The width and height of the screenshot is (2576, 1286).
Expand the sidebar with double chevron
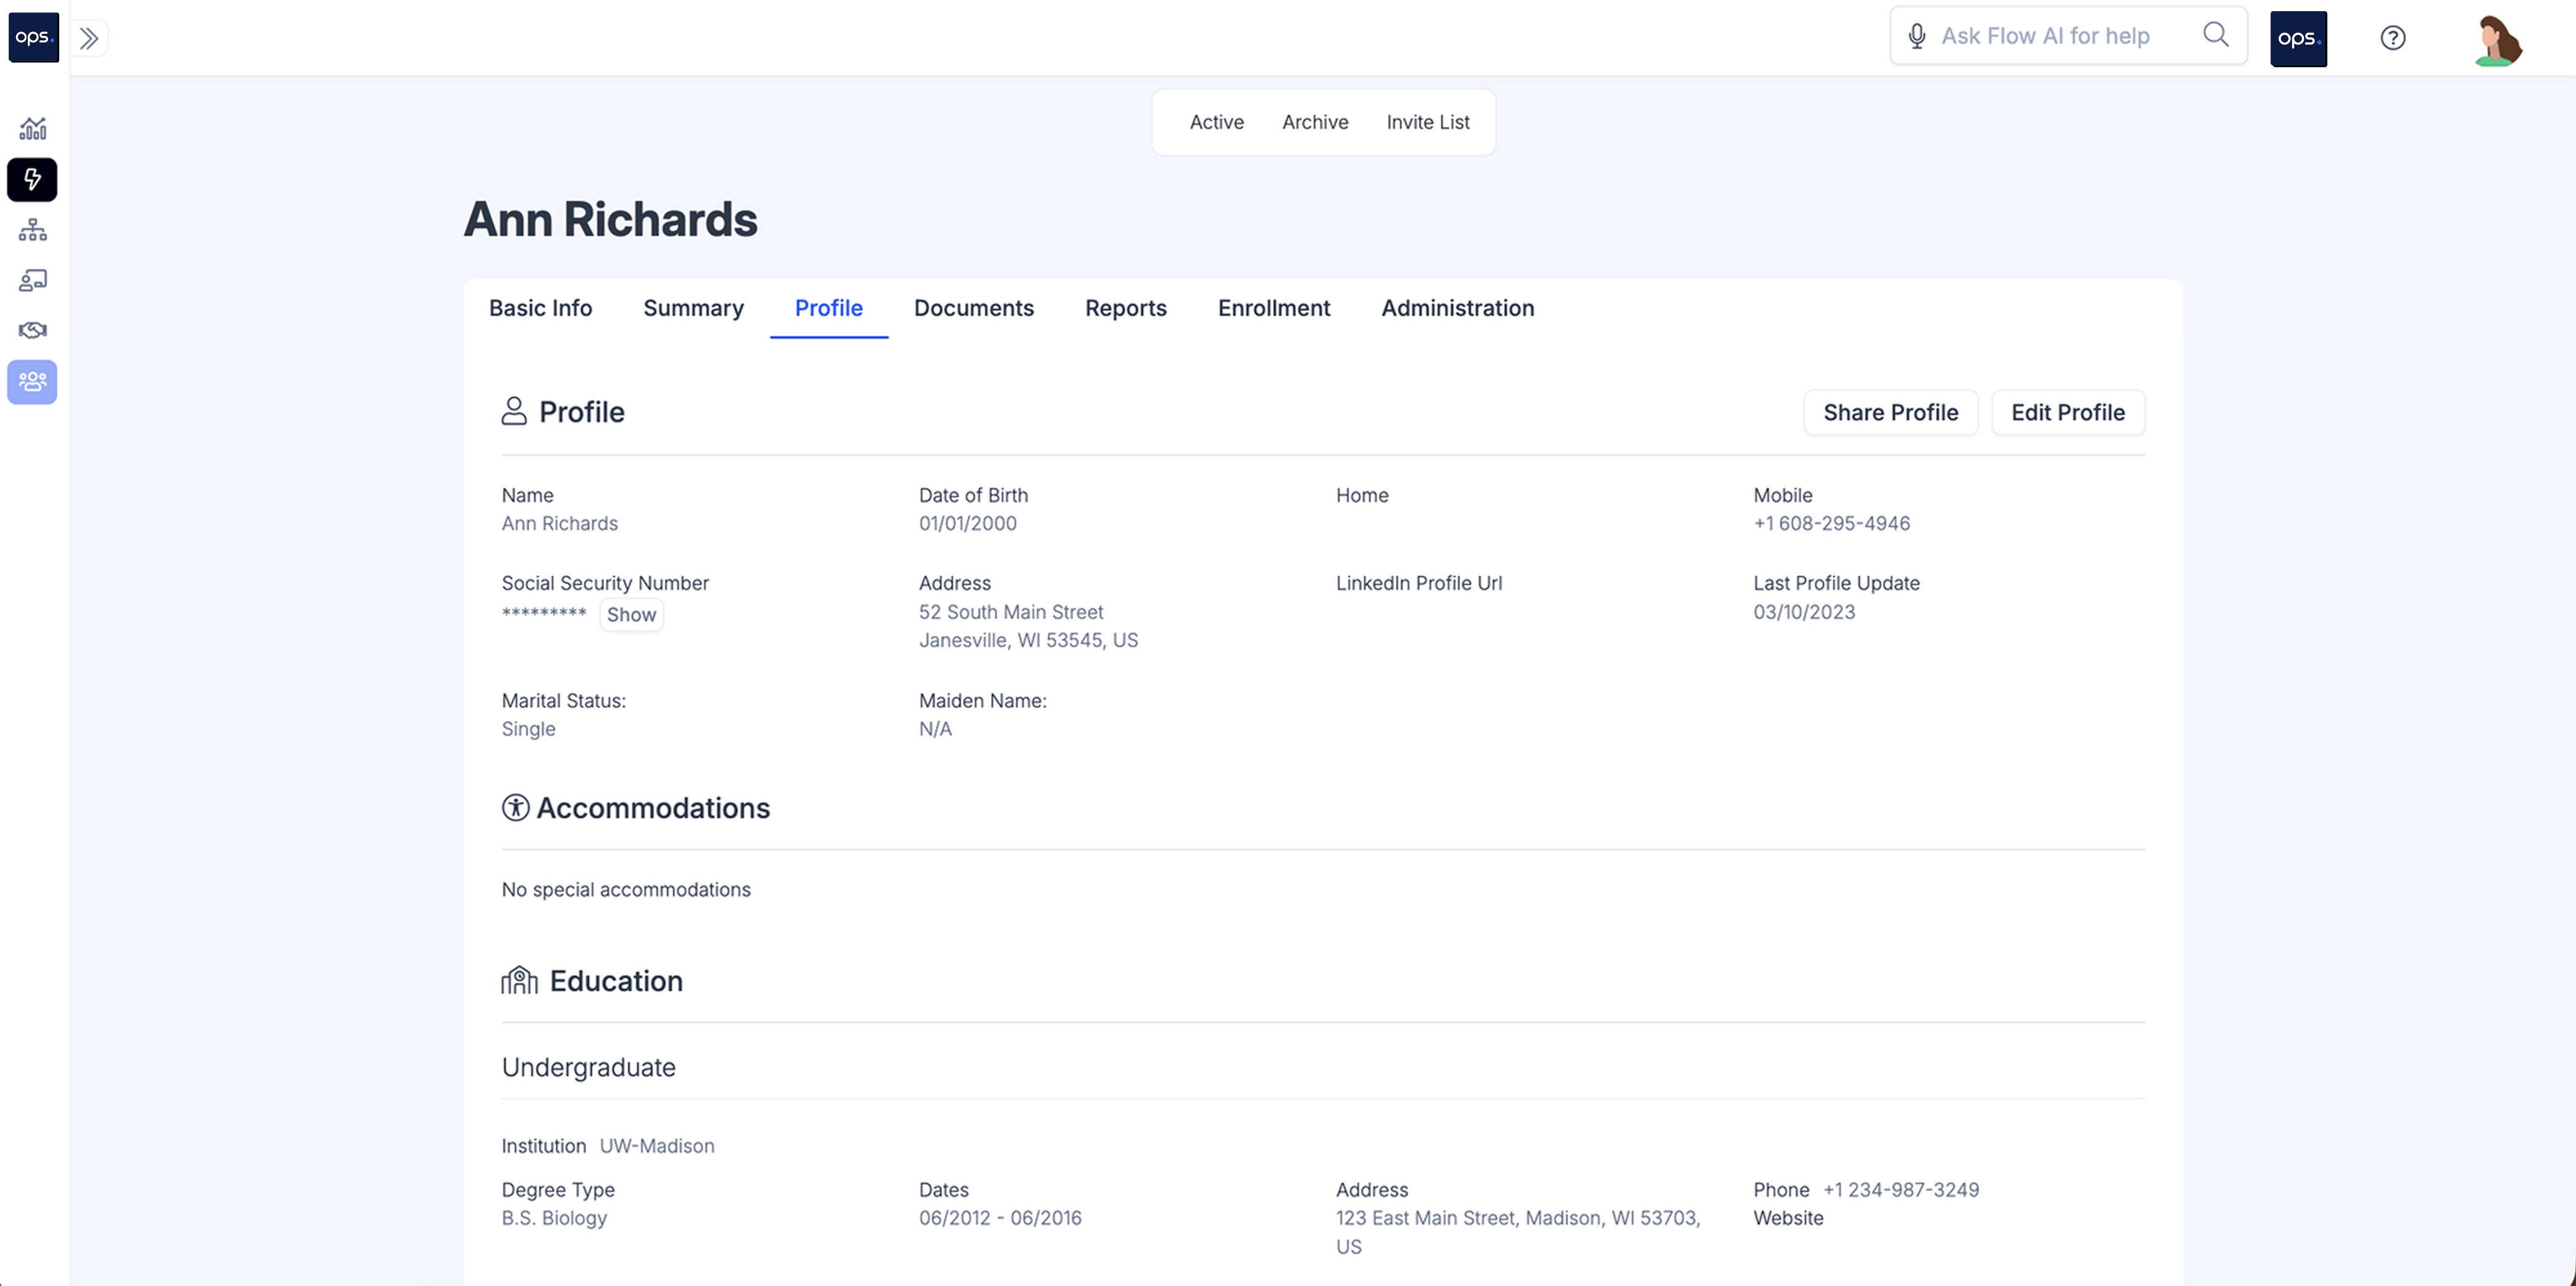[89, 38]
